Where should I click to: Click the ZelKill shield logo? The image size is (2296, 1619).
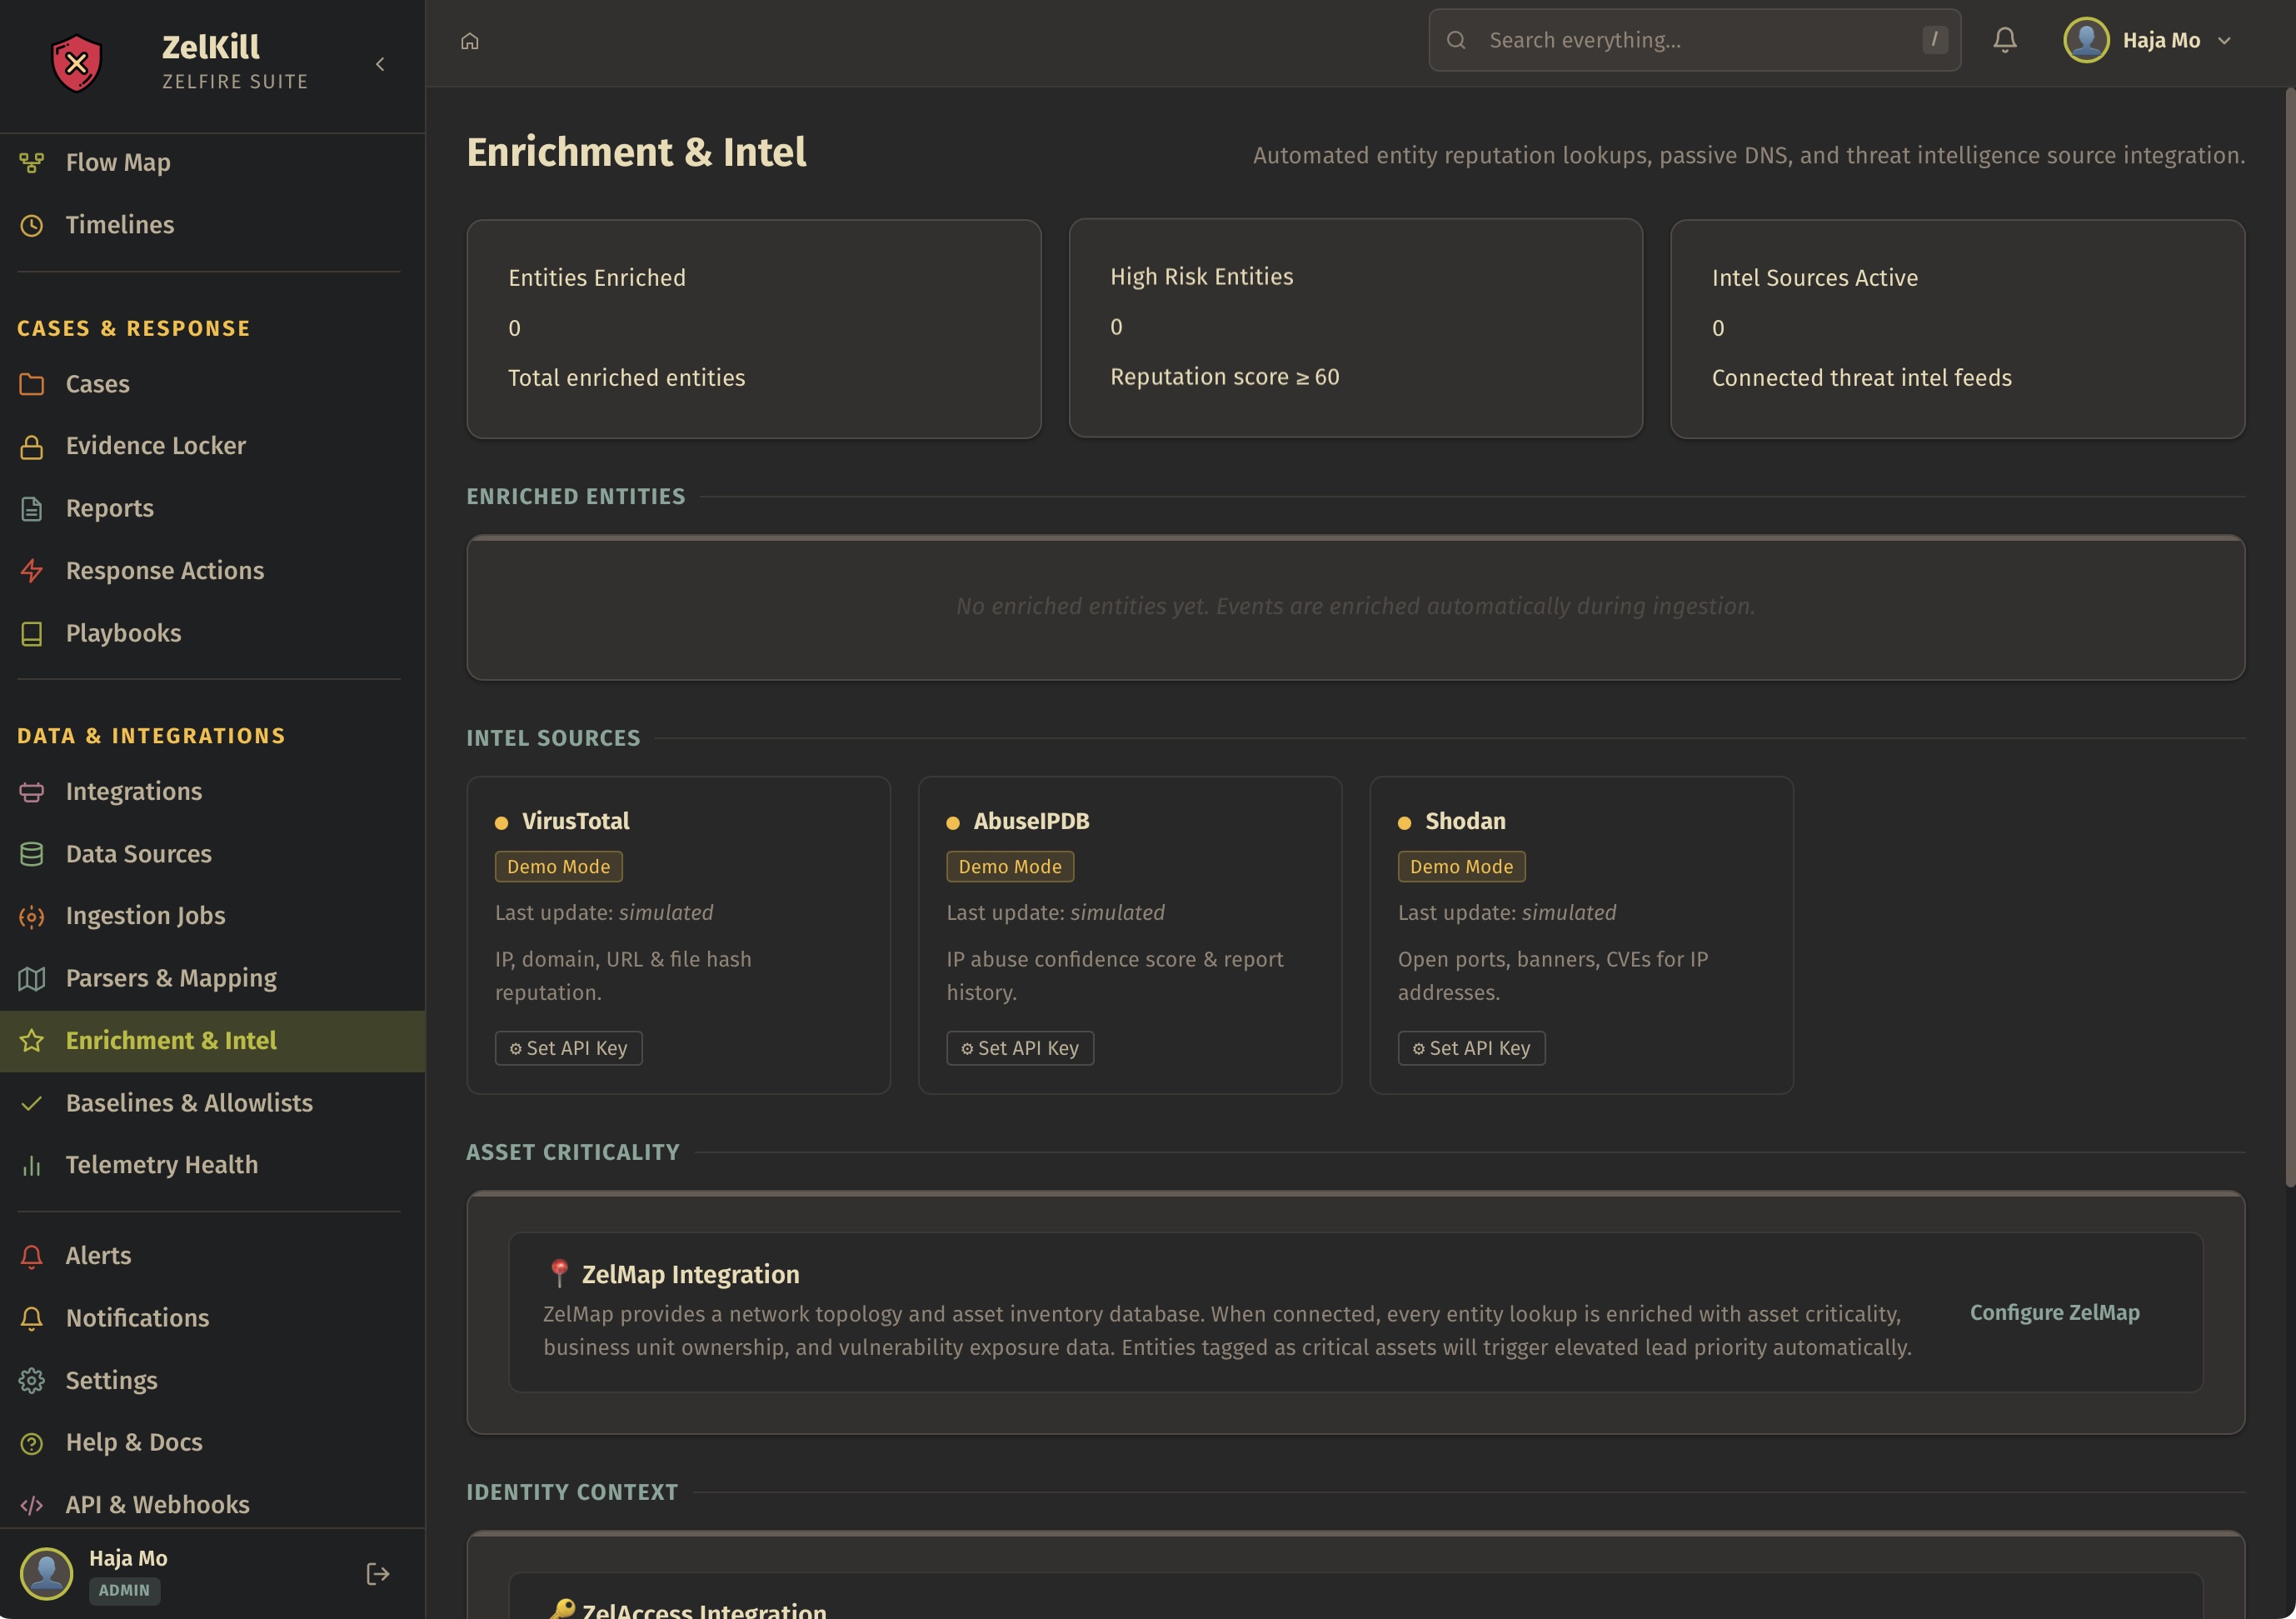76,63
